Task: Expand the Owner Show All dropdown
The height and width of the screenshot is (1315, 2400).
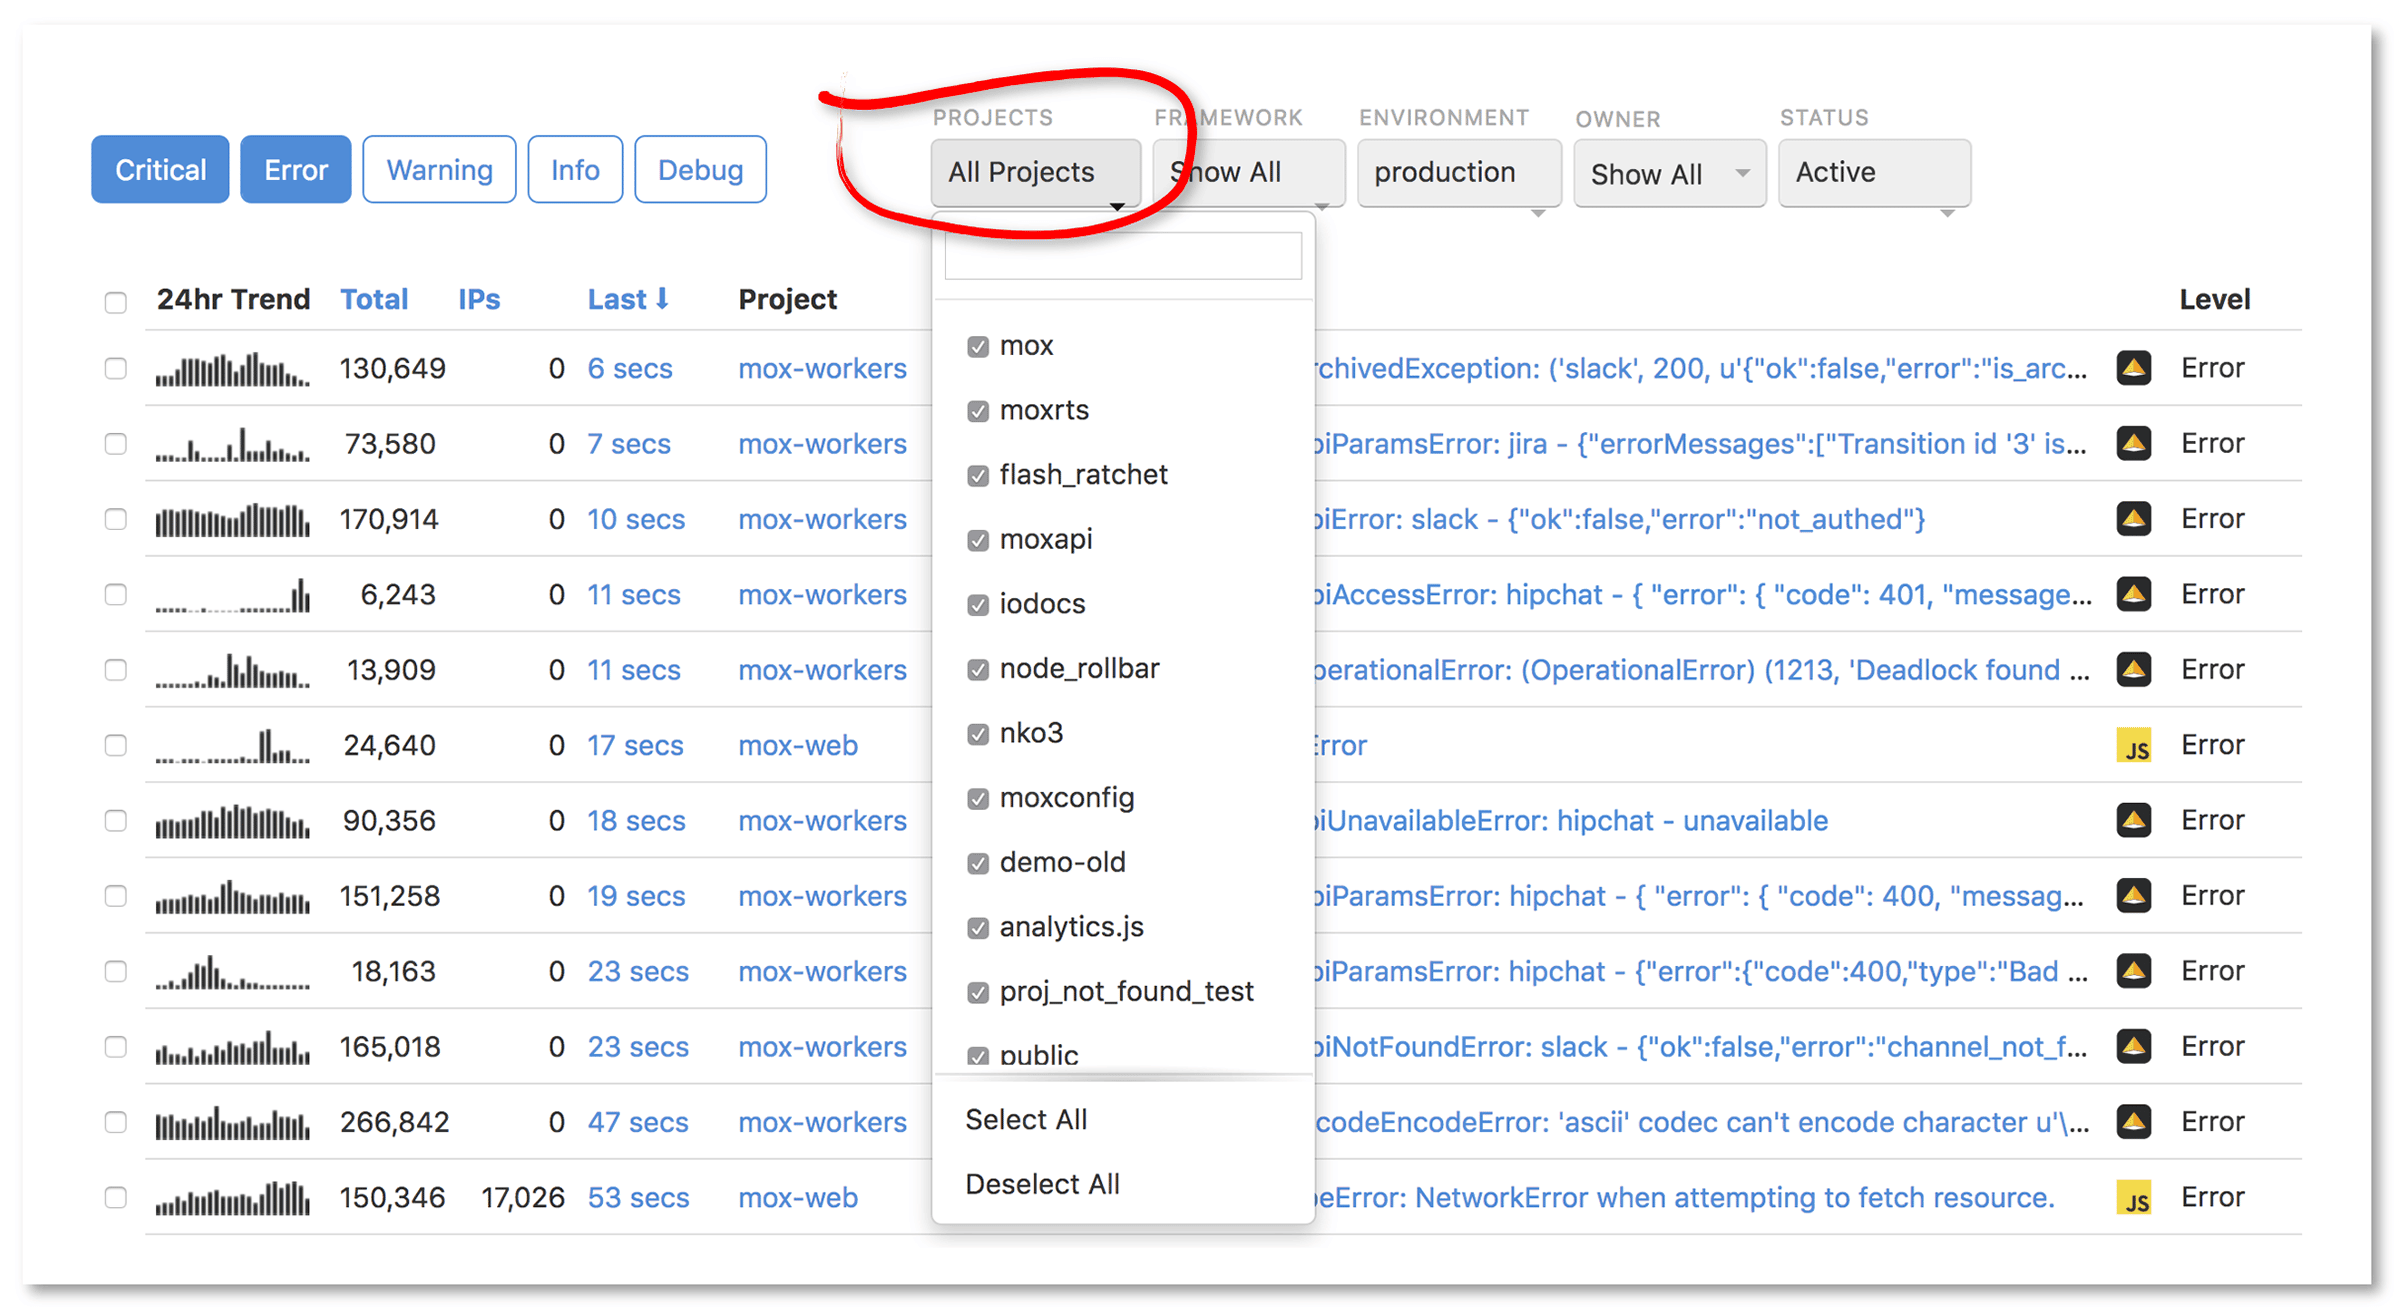Action: 1668,174
